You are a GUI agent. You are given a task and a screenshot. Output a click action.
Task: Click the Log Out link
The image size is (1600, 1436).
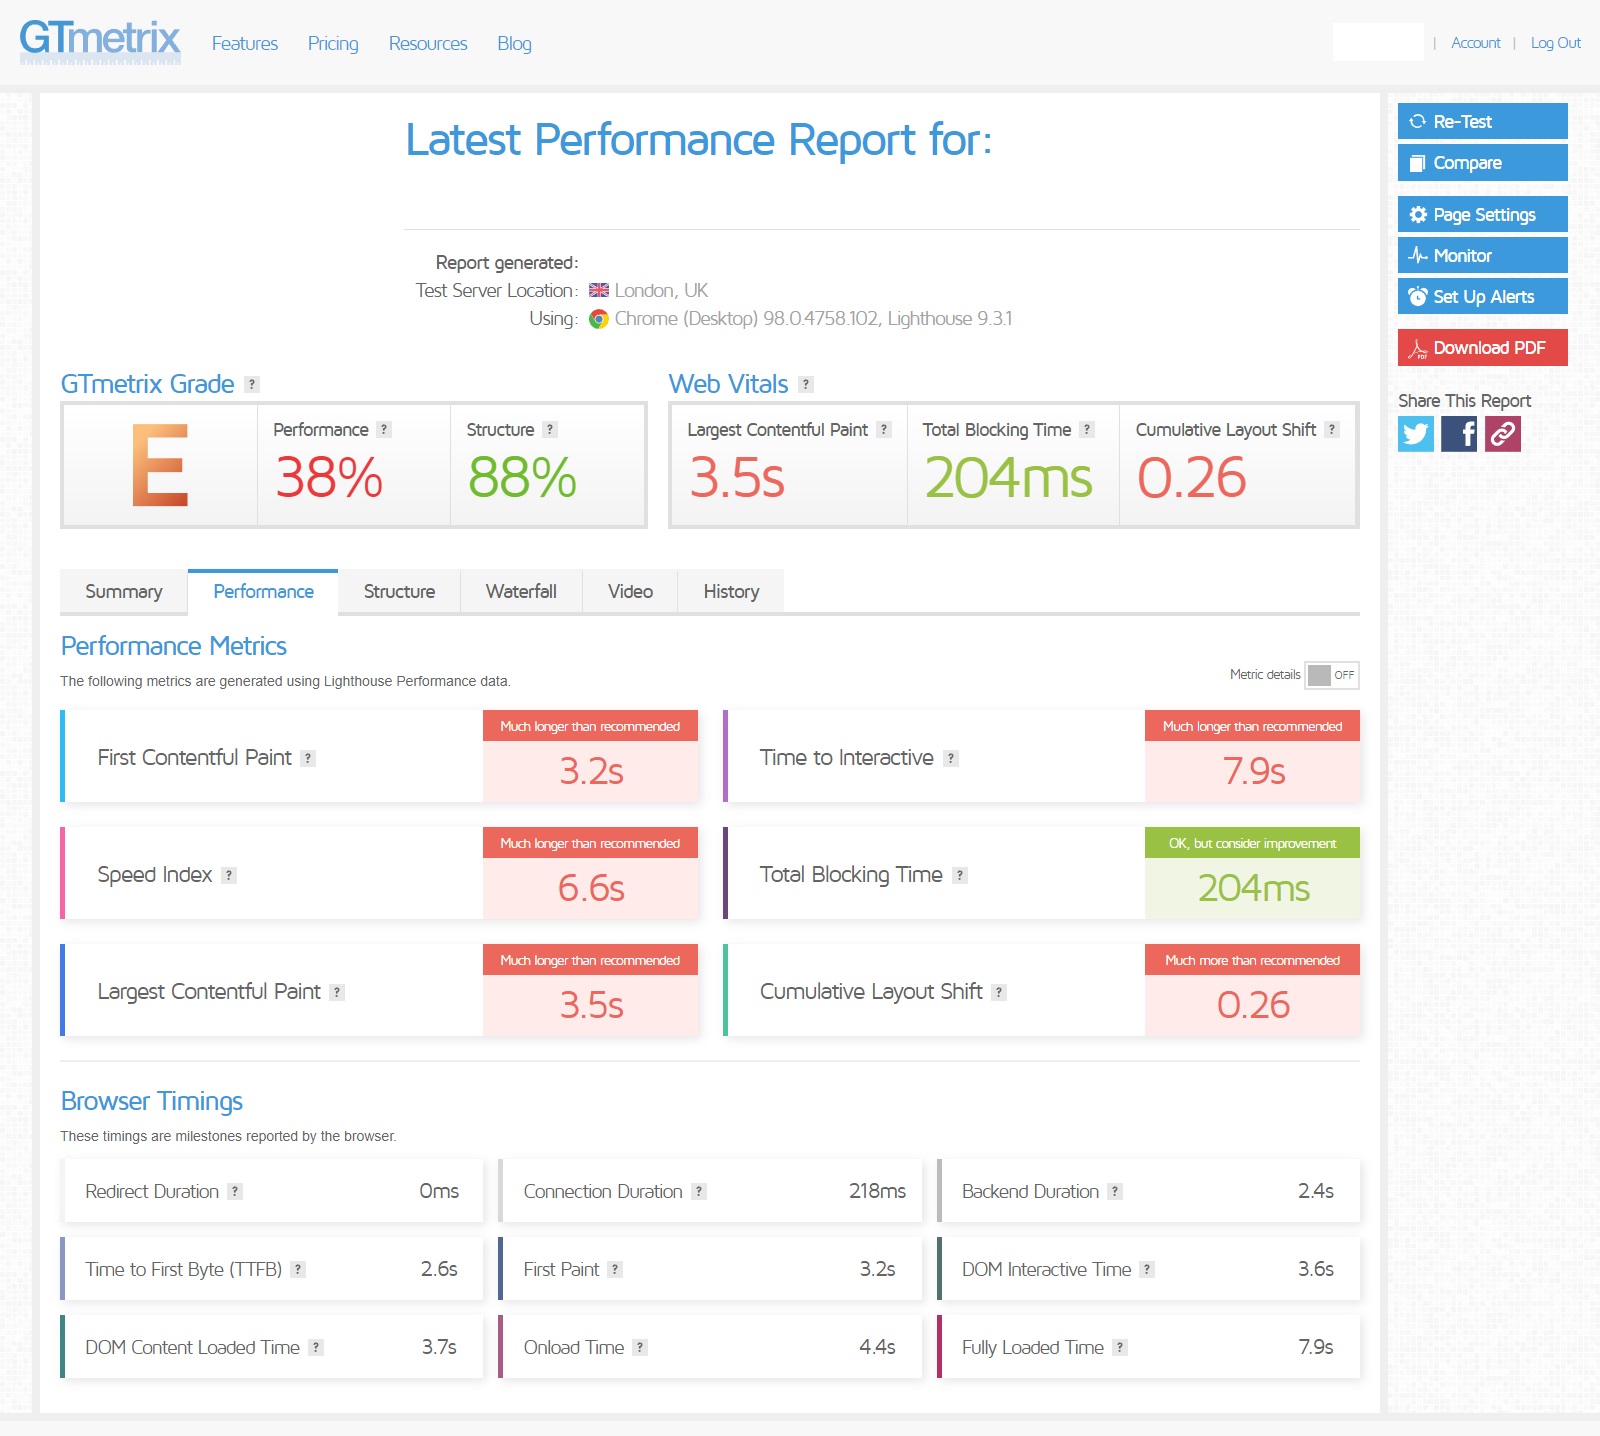1555,43
